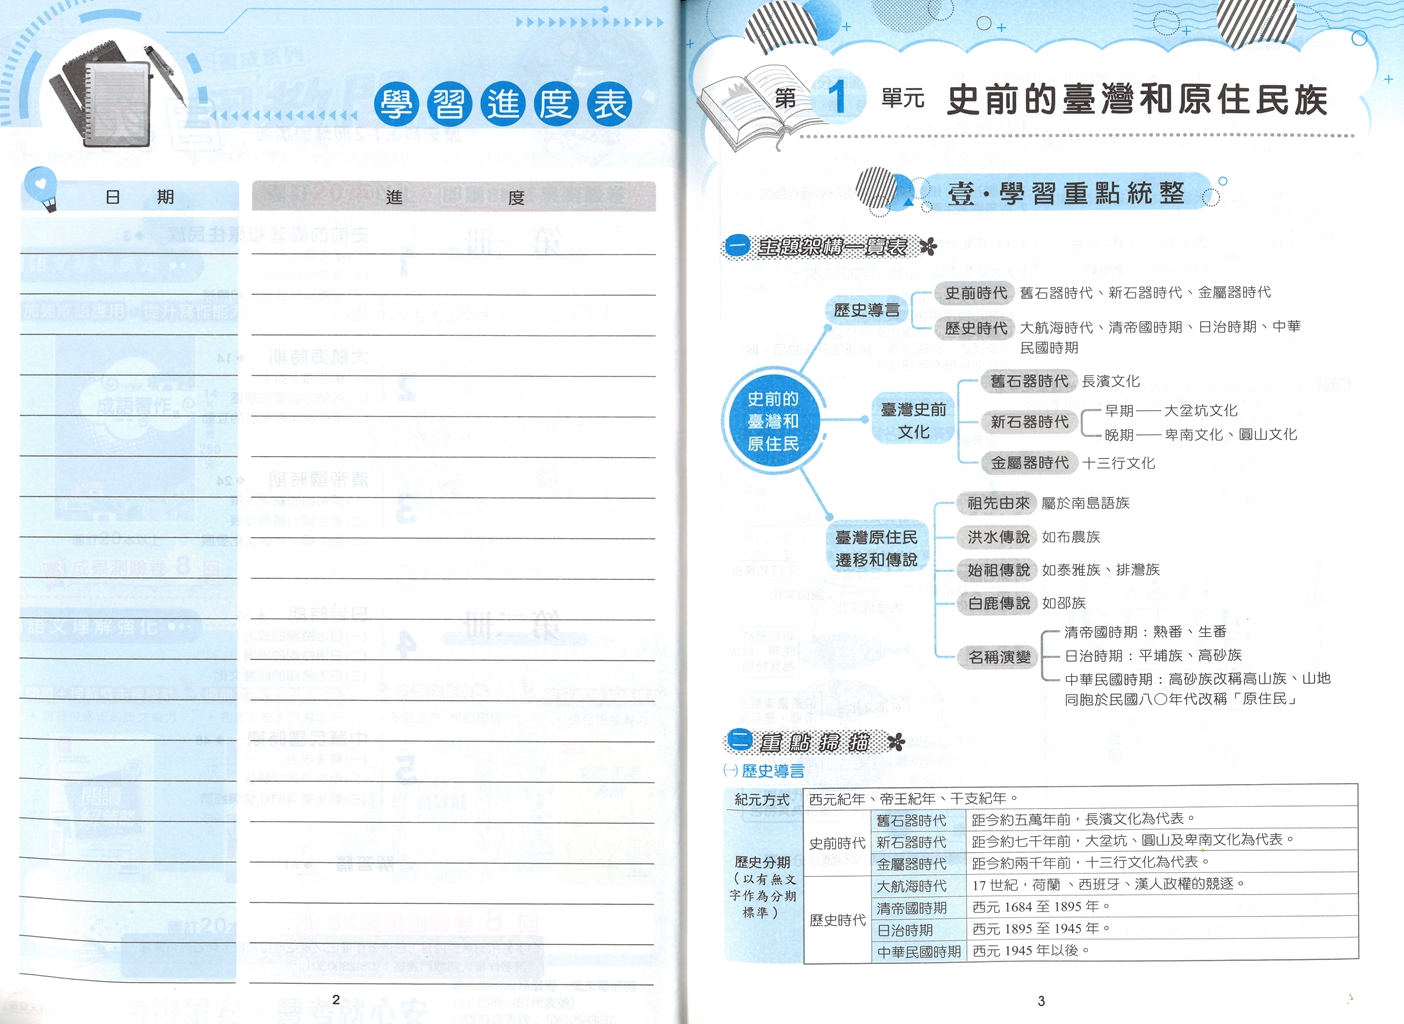Image resolution: width=1404 pixels, height=1024 pixels.
Task: Select the unit title 史前的臺灣和原住民族
Action: (1137, 99)
